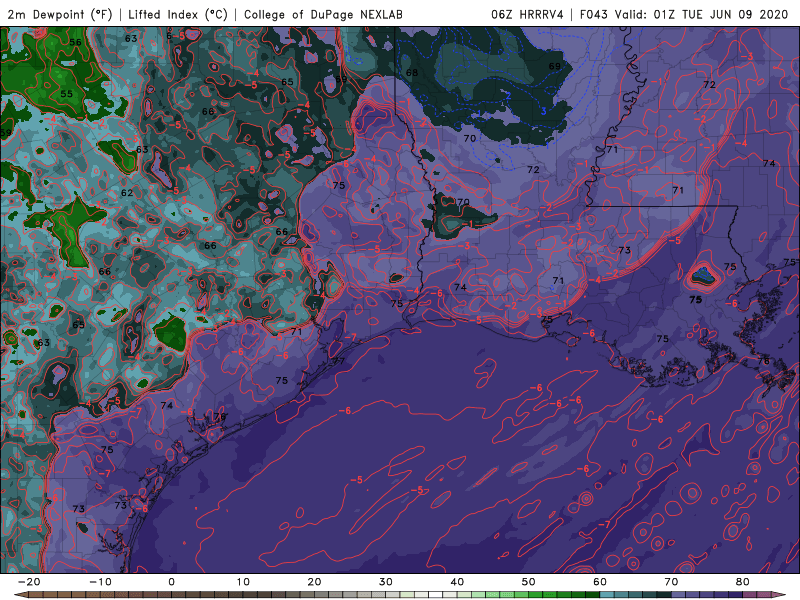Click the "68" dewpoint value on the map
The width and height of the screenshot is (800, 600).
412,72
